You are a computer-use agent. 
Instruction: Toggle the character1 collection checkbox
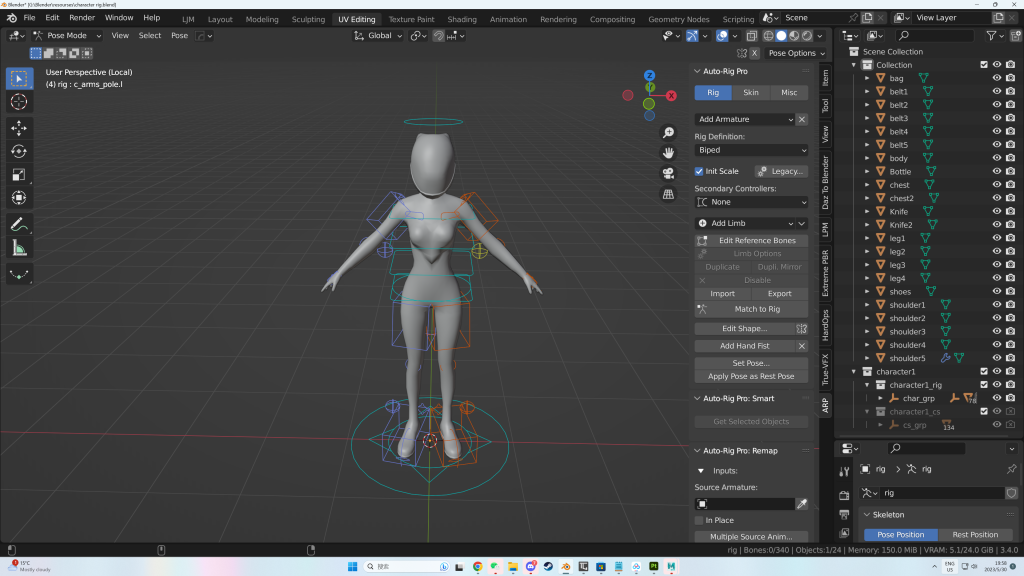(x=984, y=372)
